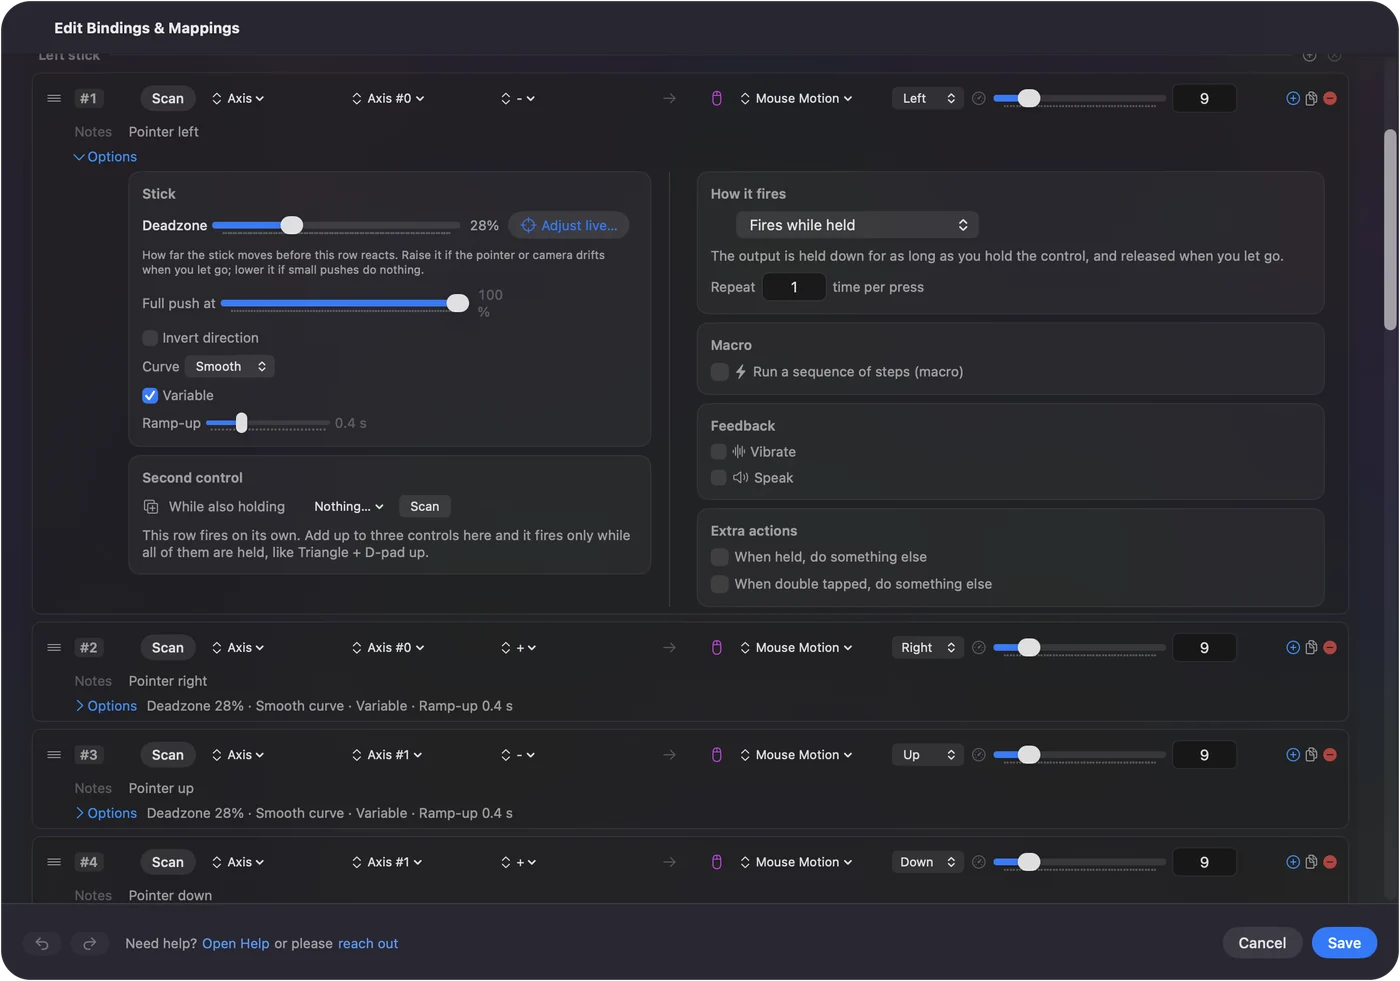The height and width of the screenshot is (981, 1400).
Task: Click the gauge icon beside row #3 slider
Action: [979, 754]
